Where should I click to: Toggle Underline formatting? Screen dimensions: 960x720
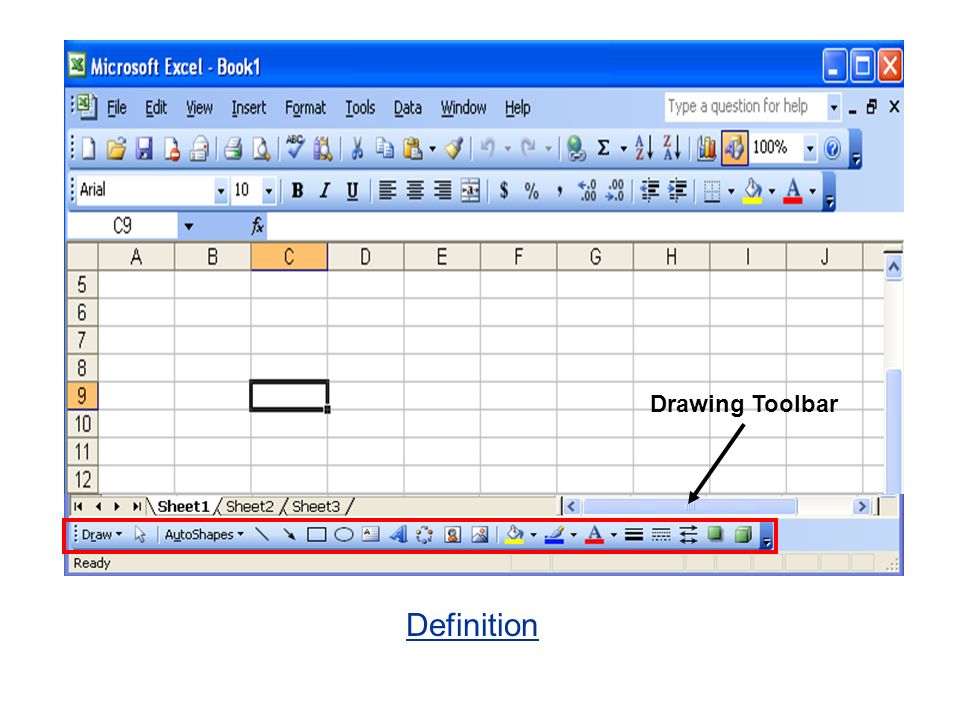[x=352, y=191]
